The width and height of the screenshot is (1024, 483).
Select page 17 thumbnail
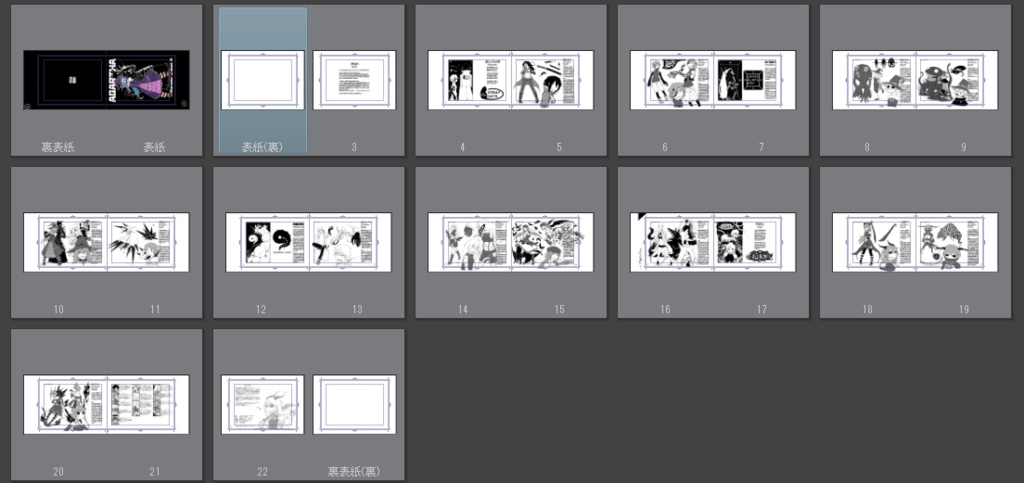pyautogui.click(x=755, y=242)
